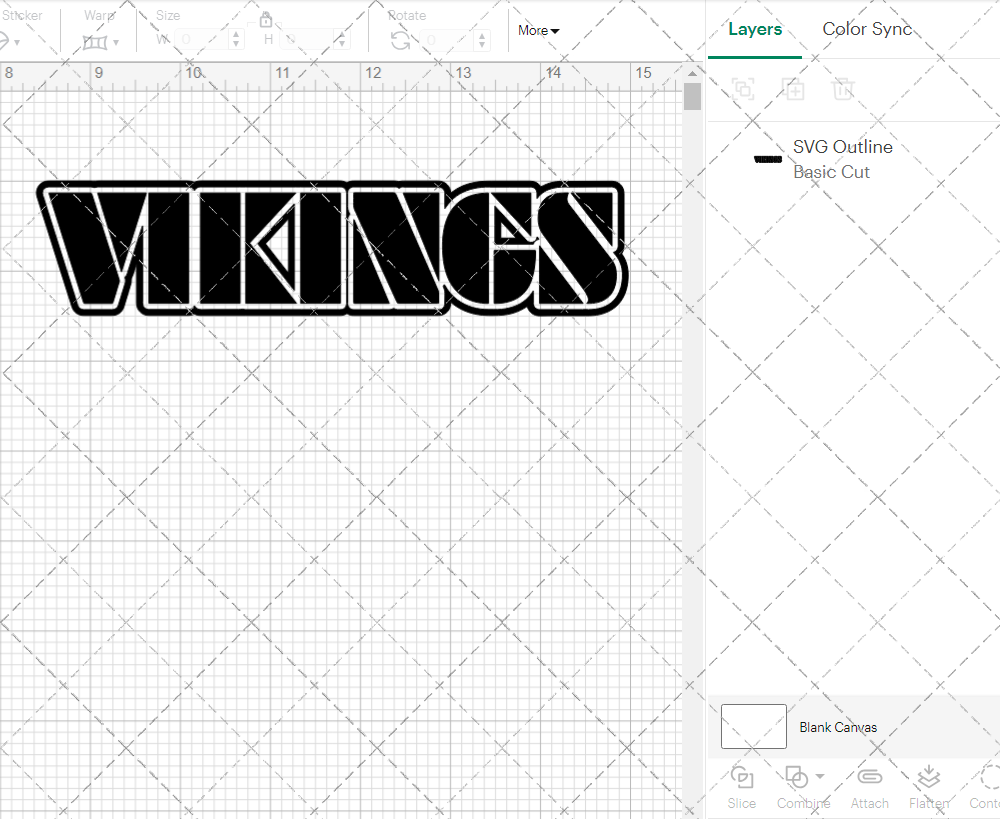The height and width of the screenshot is (819, 1000).
Task: Select the Layers tab
Action: tap(755, 29)
